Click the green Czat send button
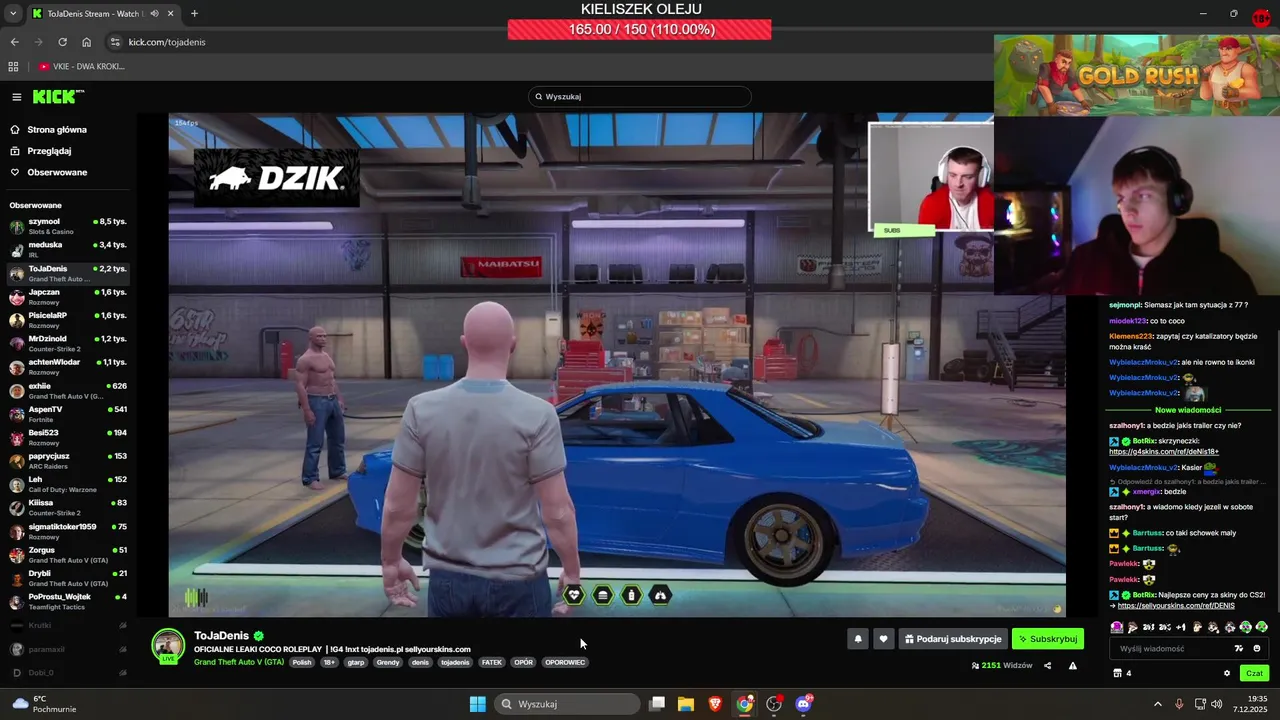Viewport: 1280px width, 720px height. point(1254,673)
